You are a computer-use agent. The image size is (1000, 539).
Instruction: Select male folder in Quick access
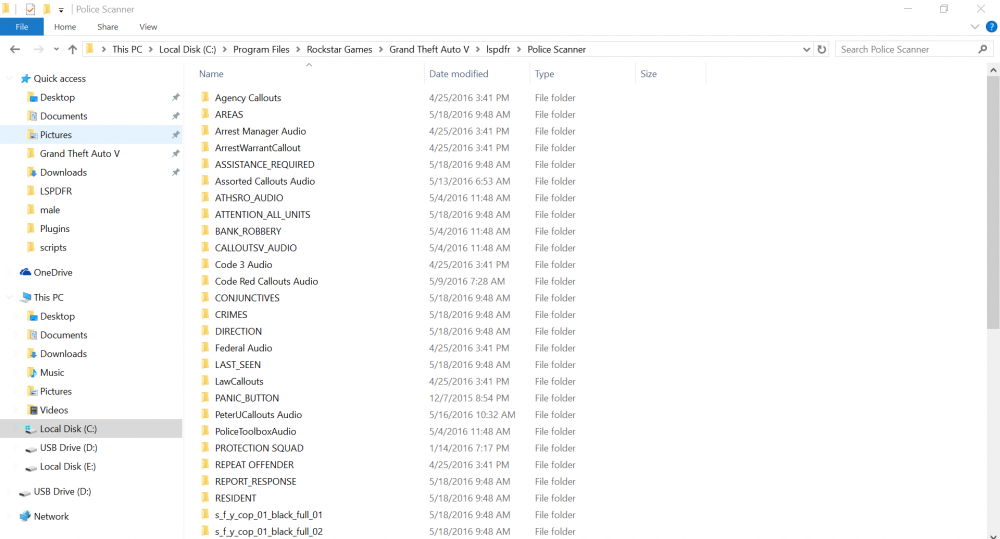coord(50,210)
